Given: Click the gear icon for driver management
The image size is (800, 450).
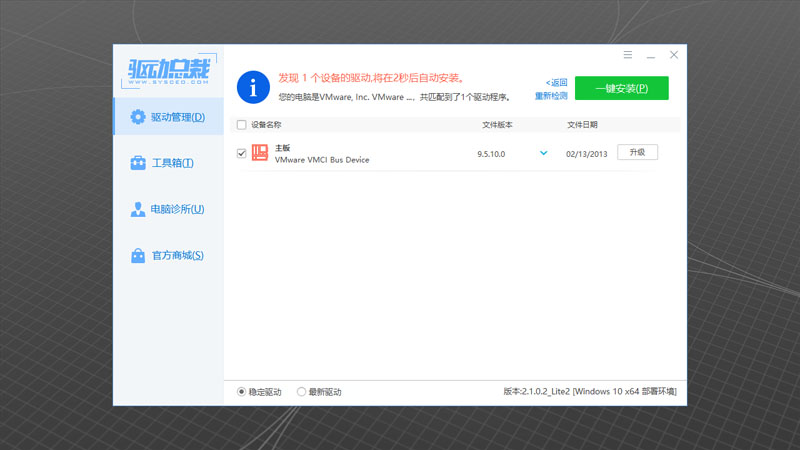Looking at the screenshot, I should point(138,117).
